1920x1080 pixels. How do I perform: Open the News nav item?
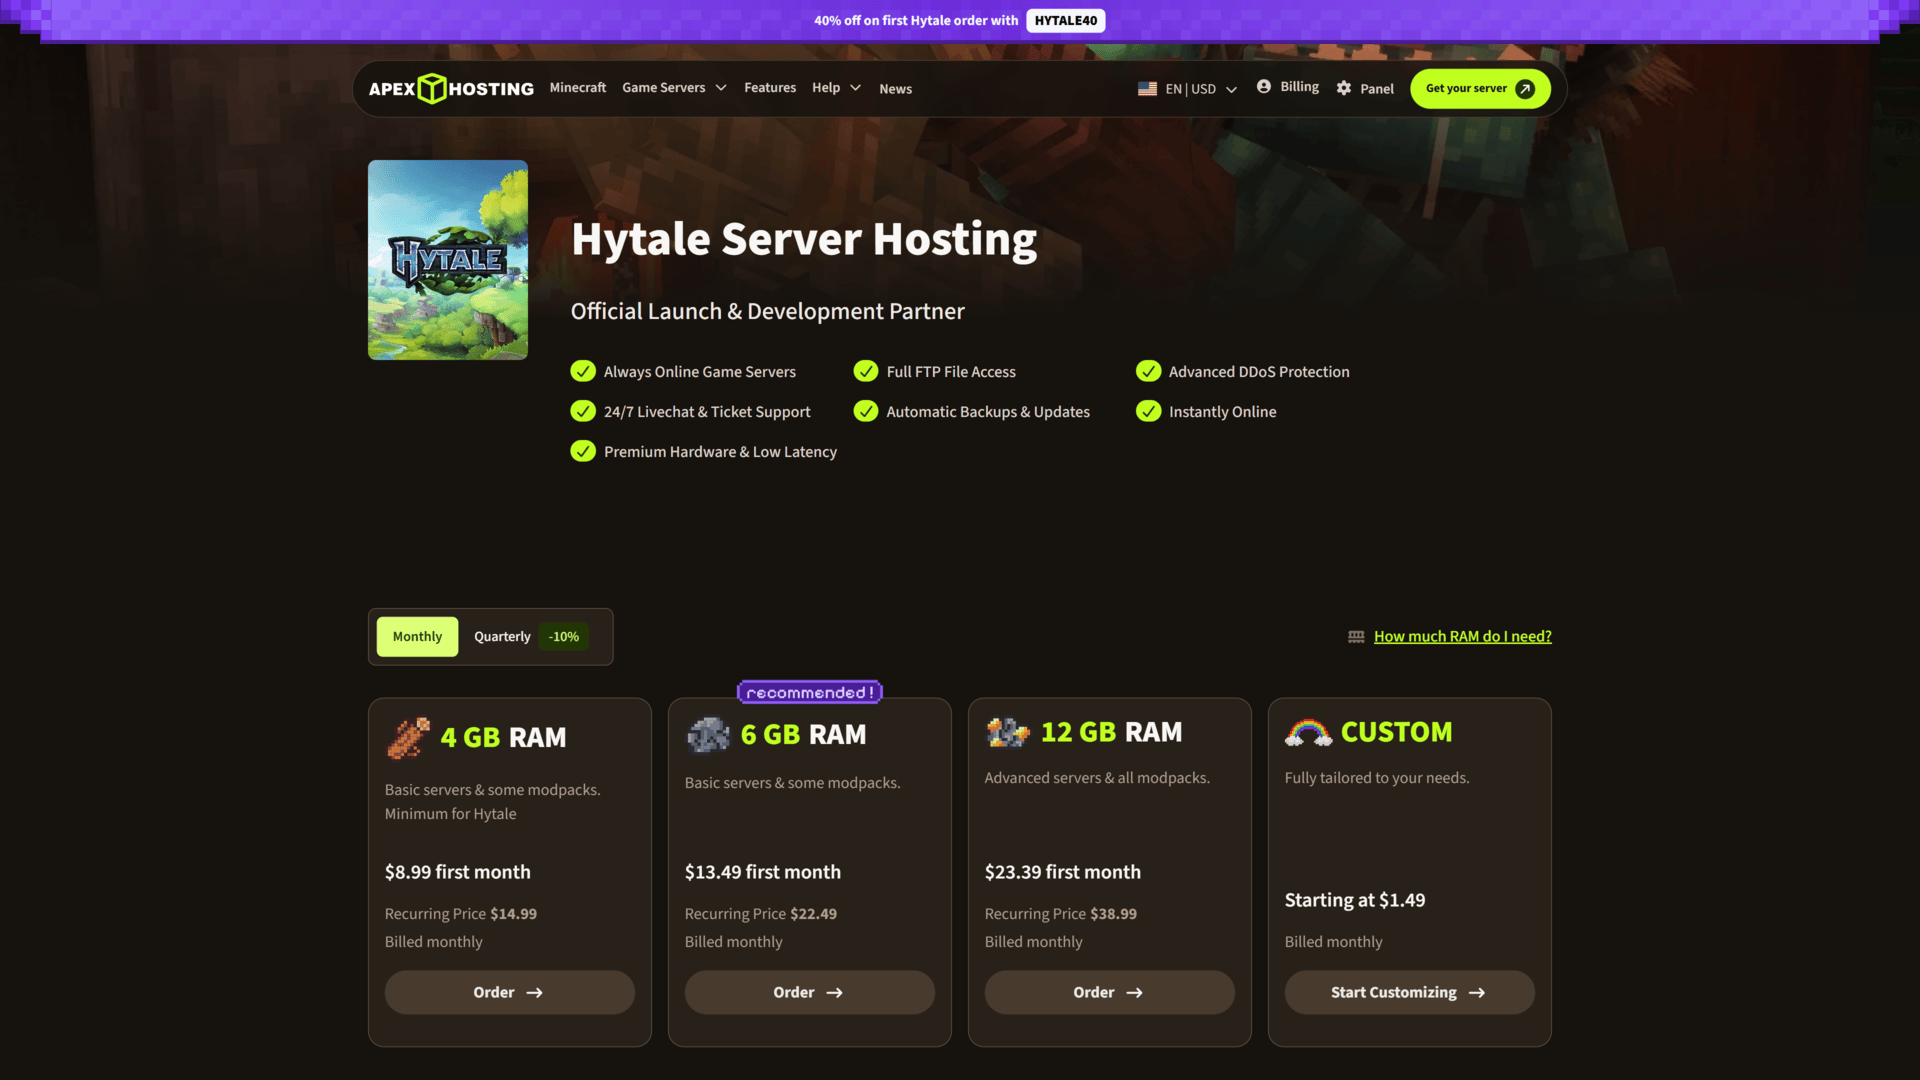coord(895,89)
